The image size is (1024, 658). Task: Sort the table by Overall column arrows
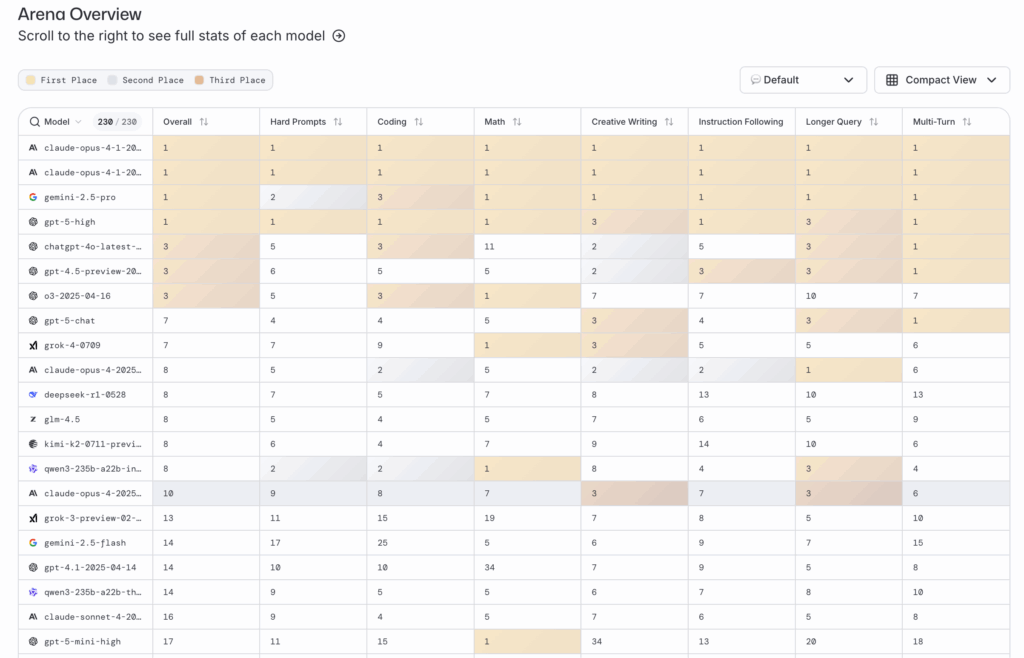pyautogui.click(x=204, y=122)
